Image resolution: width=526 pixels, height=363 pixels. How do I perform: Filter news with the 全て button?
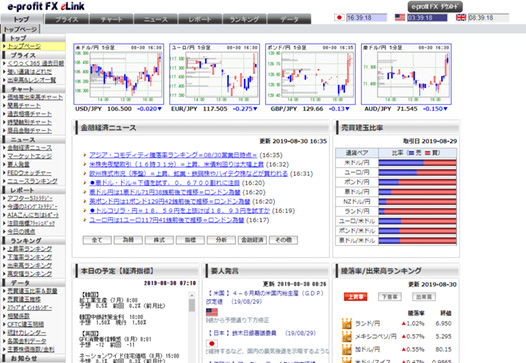pos(97,240)
